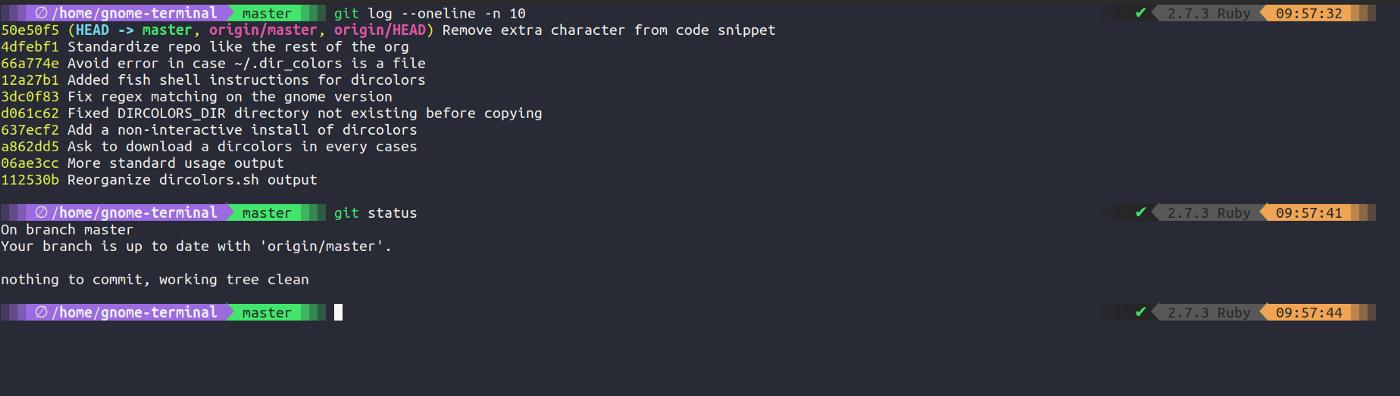1400x396 pixels.
Task: Click the ∅ symbol on the empty last prompt
Action: tap(41, 313)
